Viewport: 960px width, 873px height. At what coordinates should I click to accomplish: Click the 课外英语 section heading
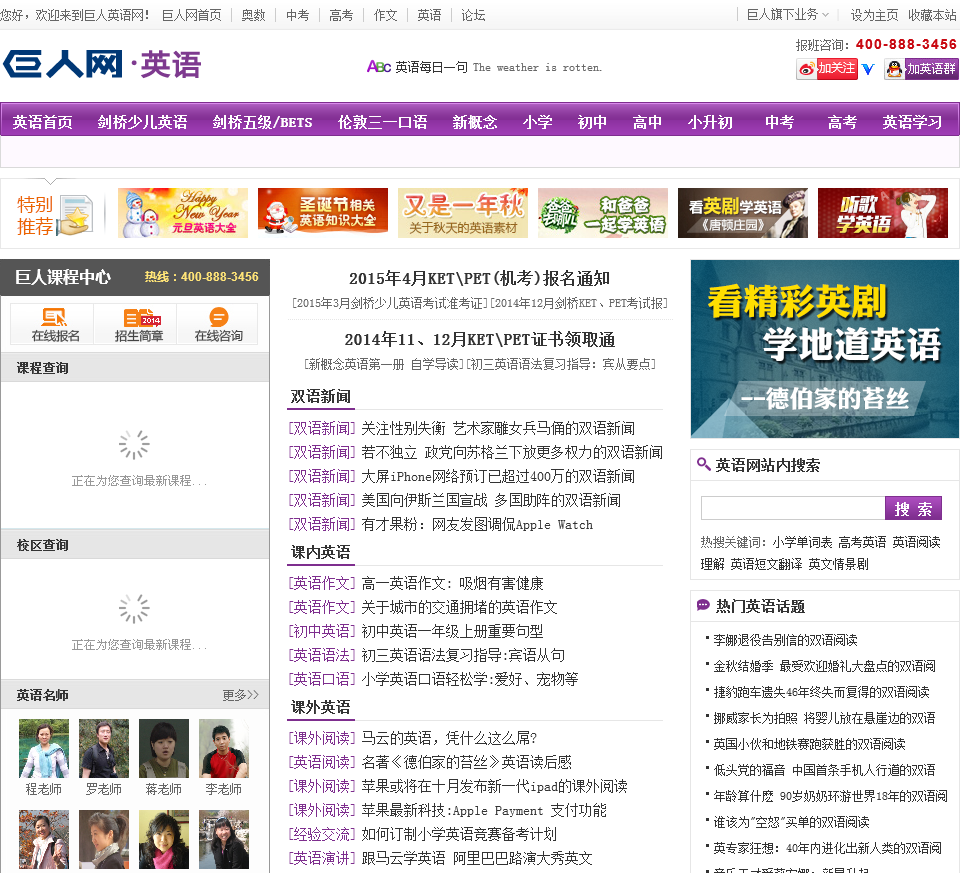[x=320, y=707]
